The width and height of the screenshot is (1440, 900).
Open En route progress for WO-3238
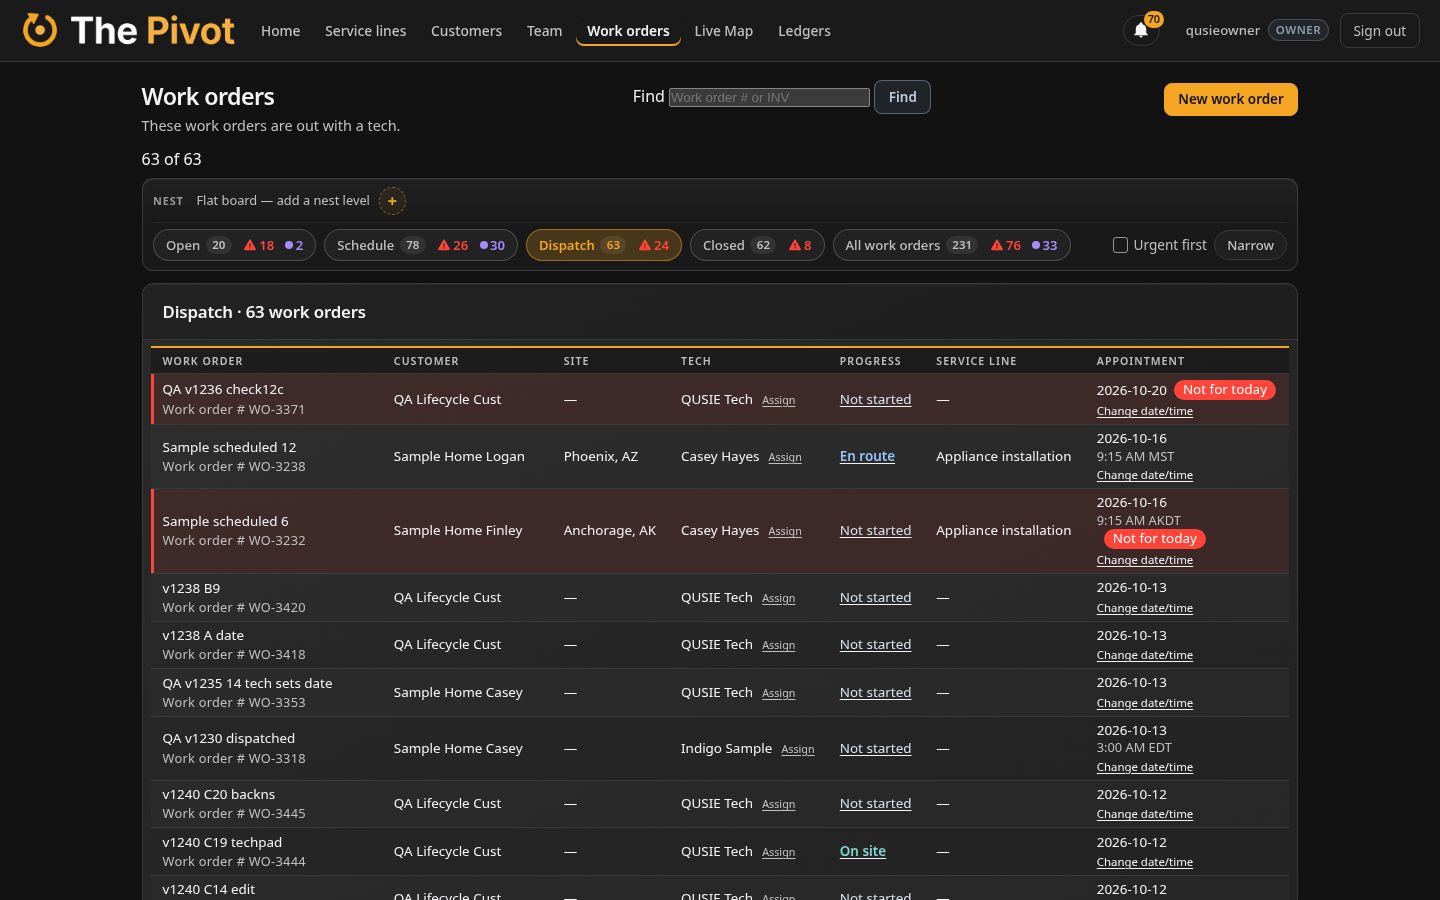[867, 456]
